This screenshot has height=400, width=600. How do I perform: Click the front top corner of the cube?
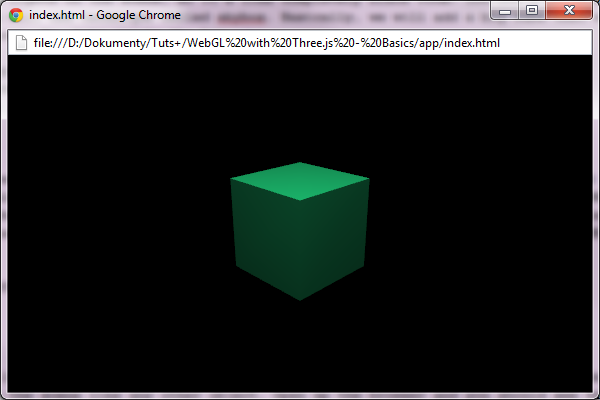pos(299,200)
